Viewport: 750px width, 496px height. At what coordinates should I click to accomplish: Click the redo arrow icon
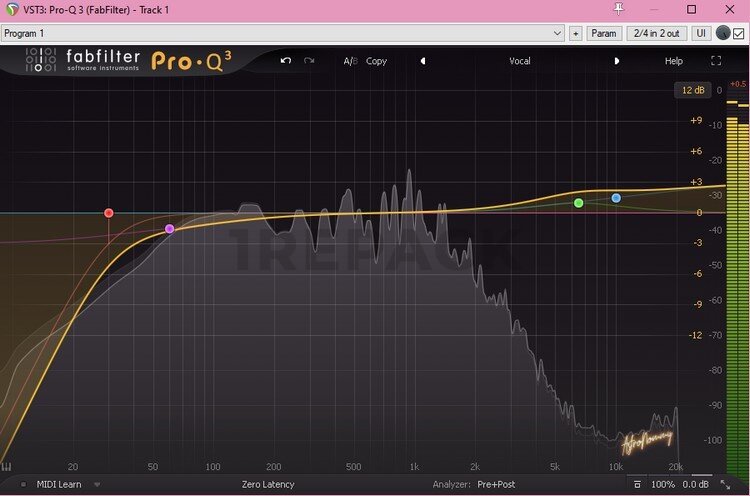[309, 61]
